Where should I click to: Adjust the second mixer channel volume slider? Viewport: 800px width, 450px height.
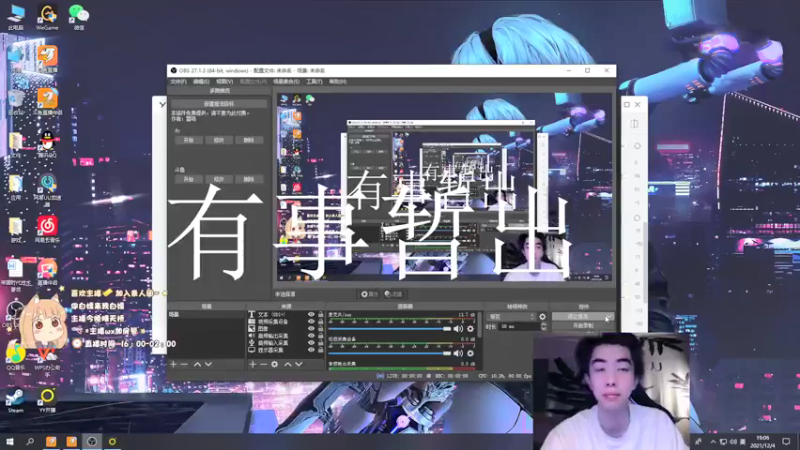390,353
